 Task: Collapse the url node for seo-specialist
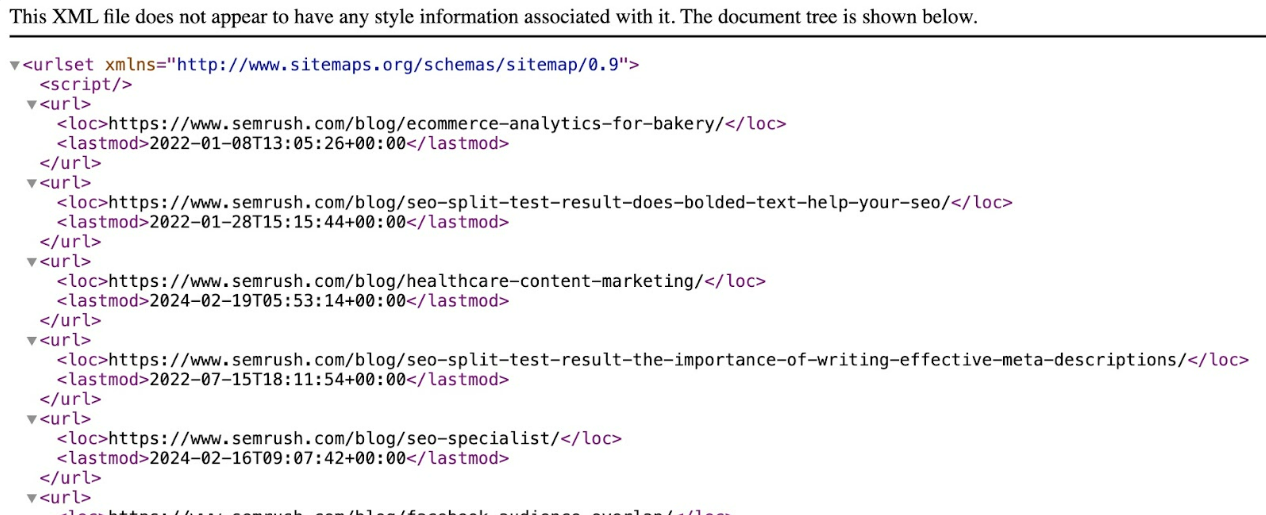tap(32, 420)
